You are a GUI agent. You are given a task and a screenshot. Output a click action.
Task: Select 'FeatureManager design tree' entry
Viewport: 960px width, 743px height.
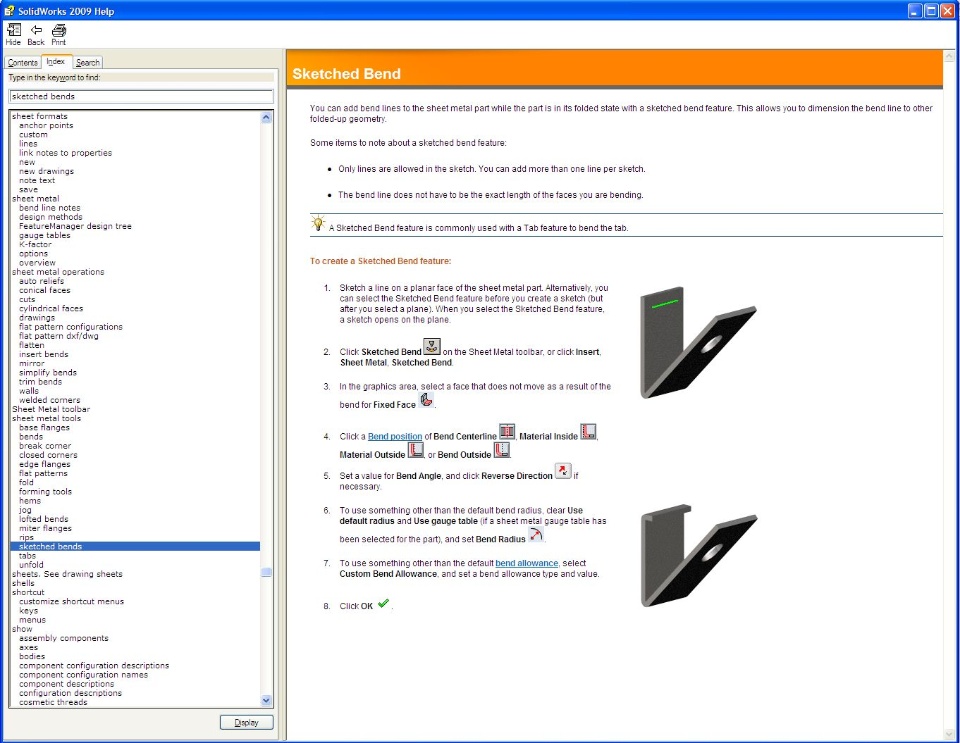(75, 226)
